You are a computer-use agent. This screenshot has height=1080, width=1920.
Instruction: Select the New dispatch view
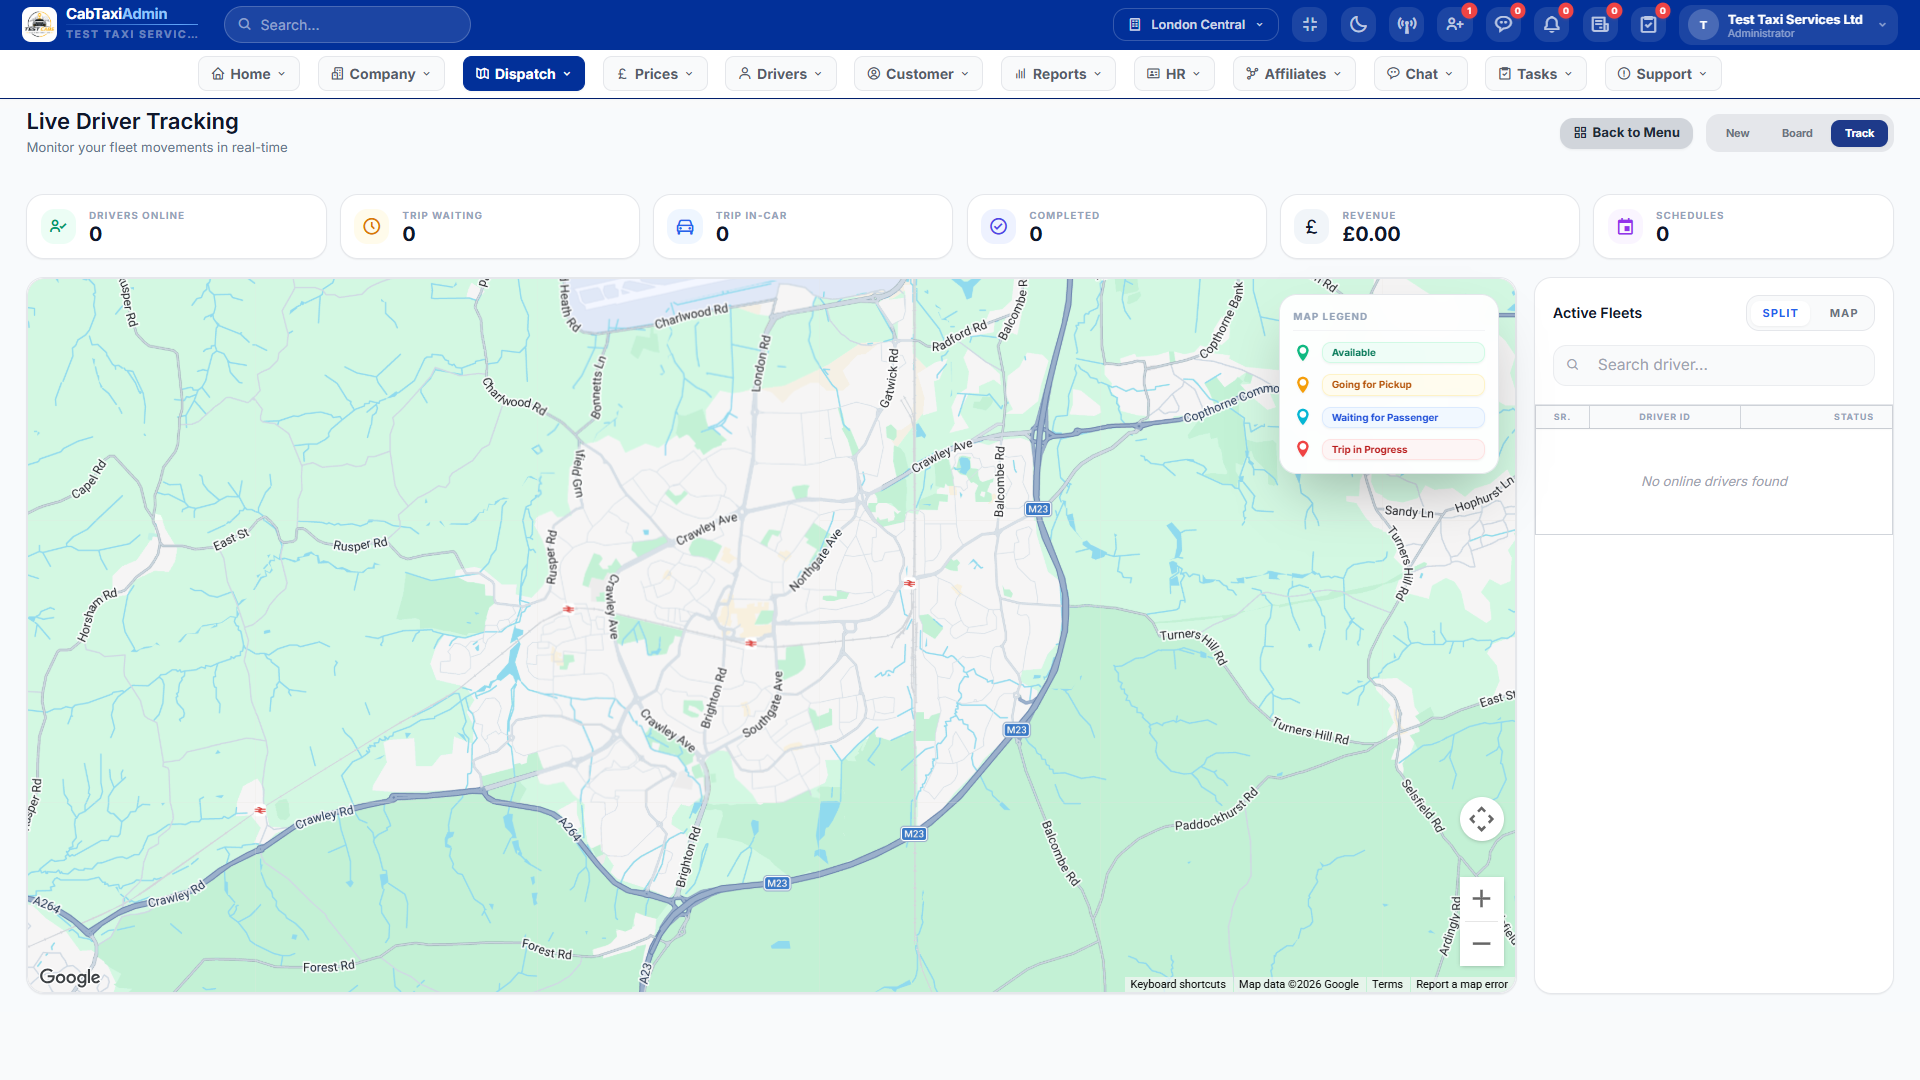coord(1737,133)
